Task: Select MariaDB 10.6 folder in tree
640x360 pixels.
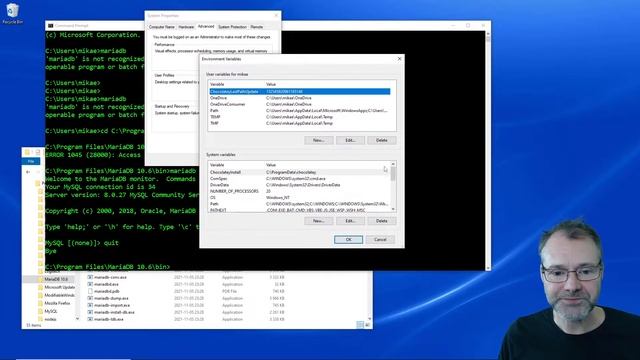Action: point(56,279)
